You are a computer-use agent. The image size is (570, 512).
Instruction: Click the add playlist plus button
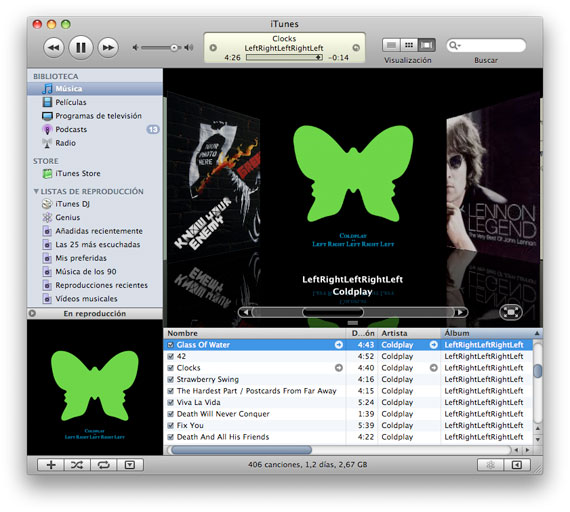(51, 465)
